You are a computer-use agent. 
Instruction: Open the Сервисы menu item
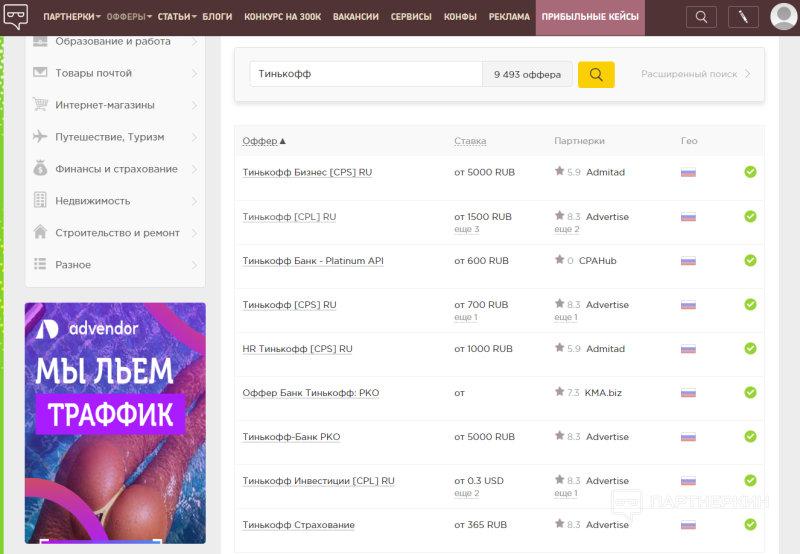(x=411, y=17)
